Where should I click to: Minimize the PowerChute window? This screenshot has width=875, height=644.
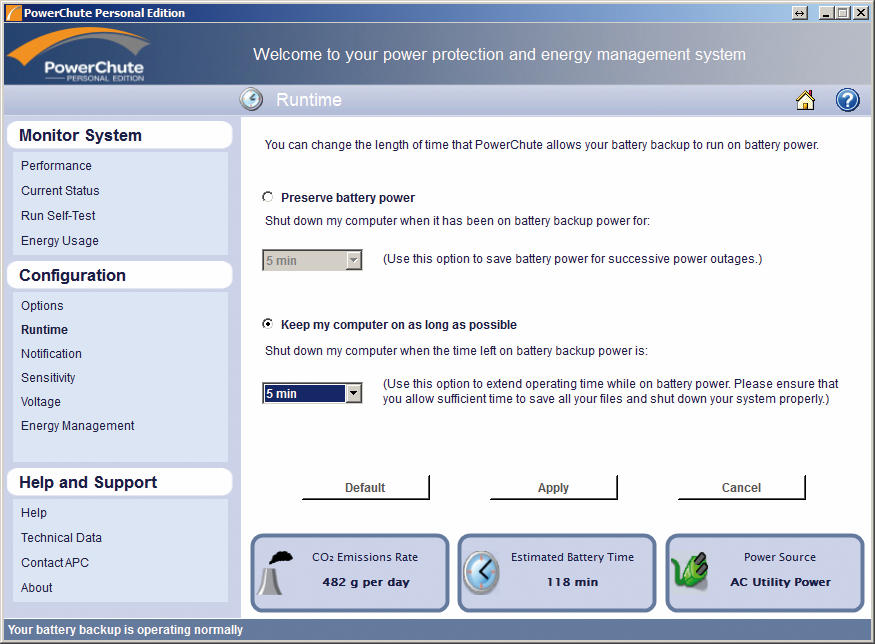(826, 13)
